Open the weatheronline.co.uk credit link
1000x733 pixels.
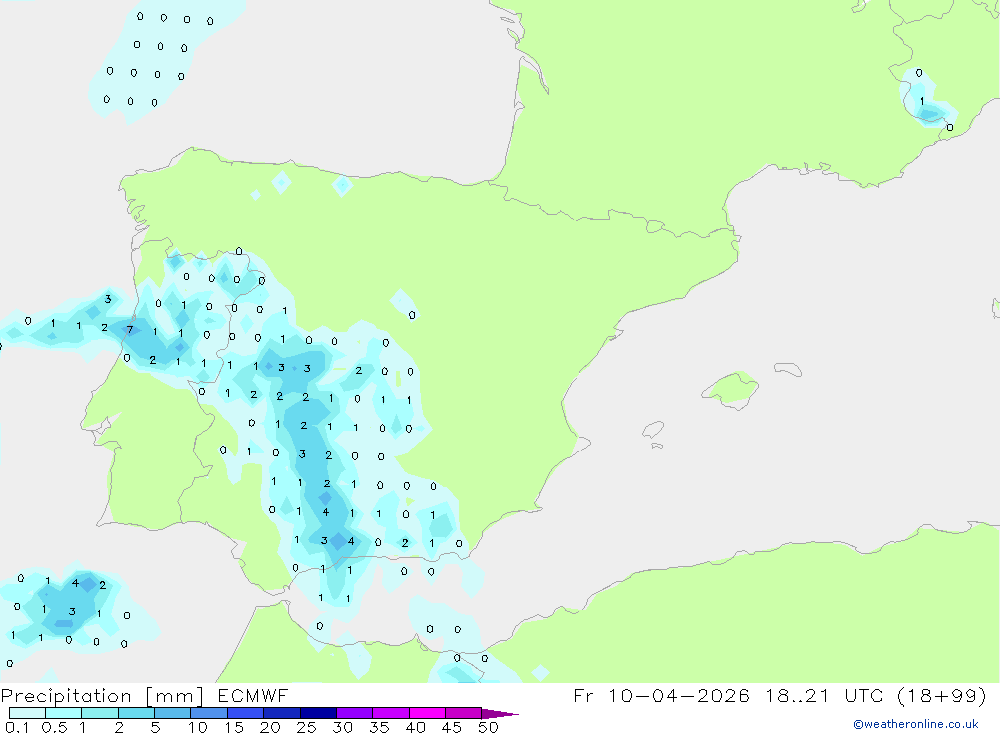916,724
